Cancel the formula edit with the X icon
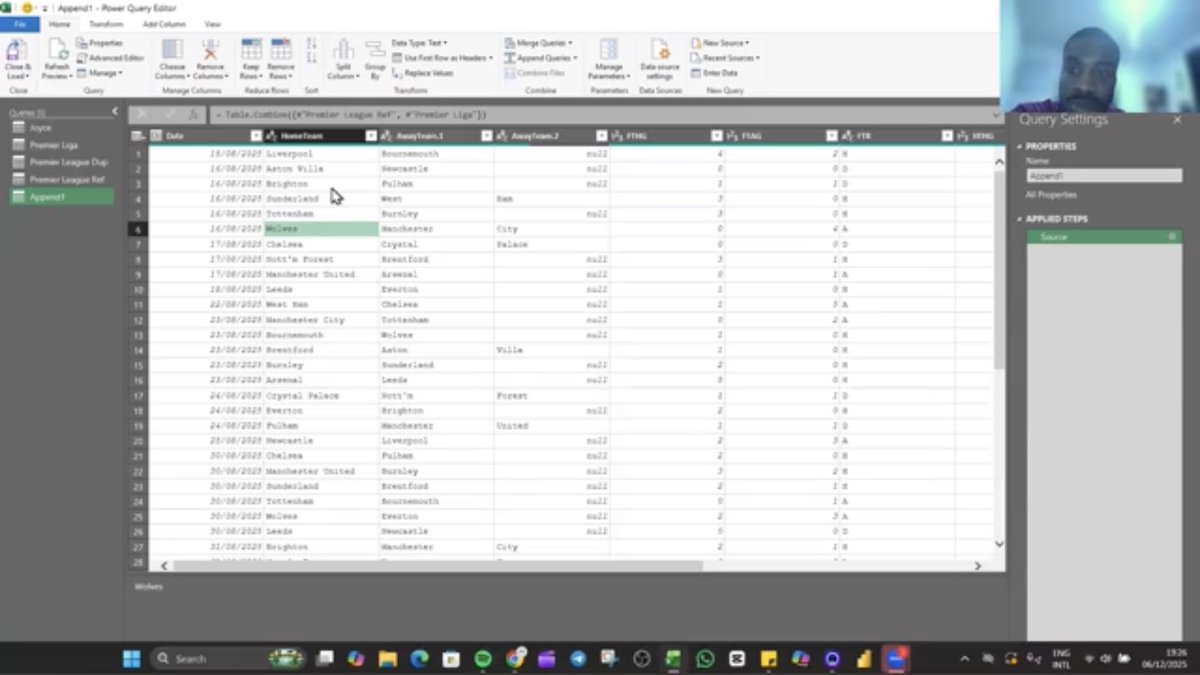Screen dimensions: 1200x675 pos(142,115)
